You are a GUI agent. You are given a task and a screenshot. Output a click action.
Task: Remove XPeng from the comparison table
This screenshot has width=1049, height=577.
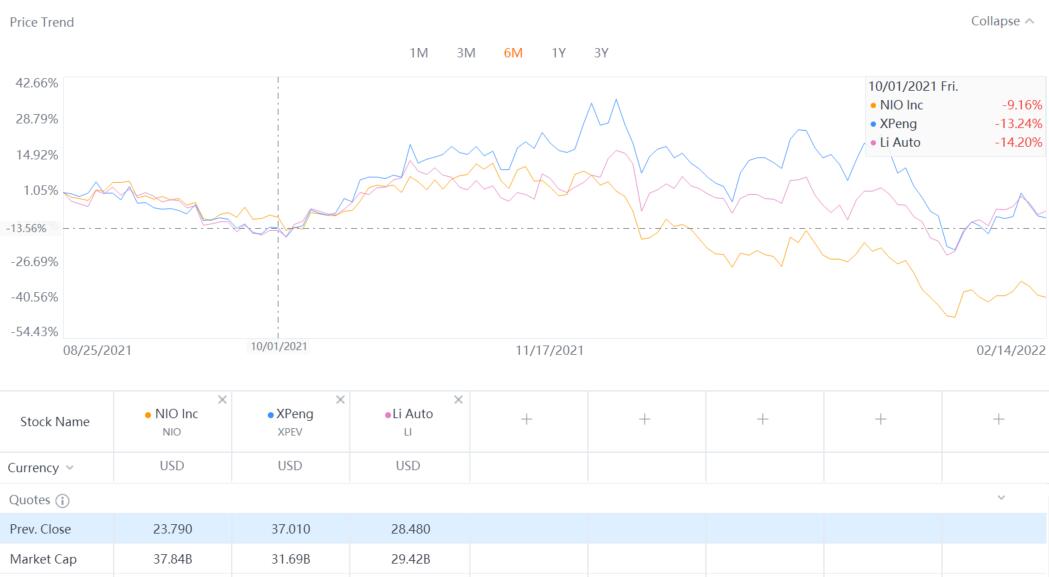pyautogui.click(x=340, y=400)
